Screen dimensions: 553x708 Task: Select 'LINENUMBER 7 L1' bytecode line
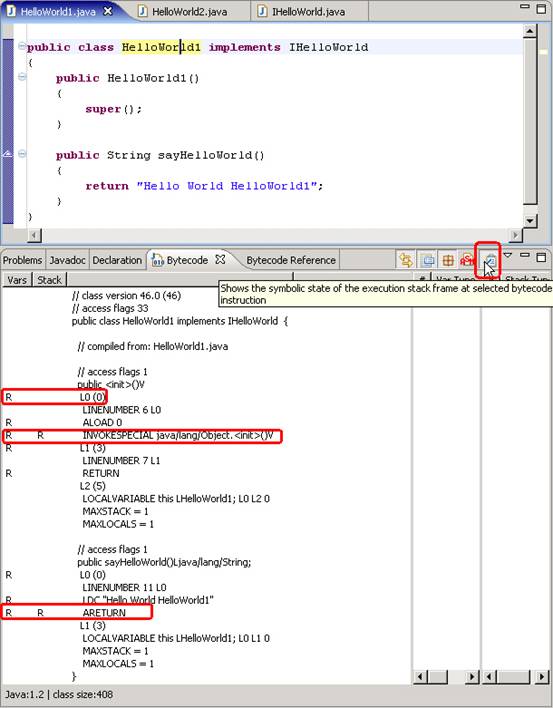[121, 461]
